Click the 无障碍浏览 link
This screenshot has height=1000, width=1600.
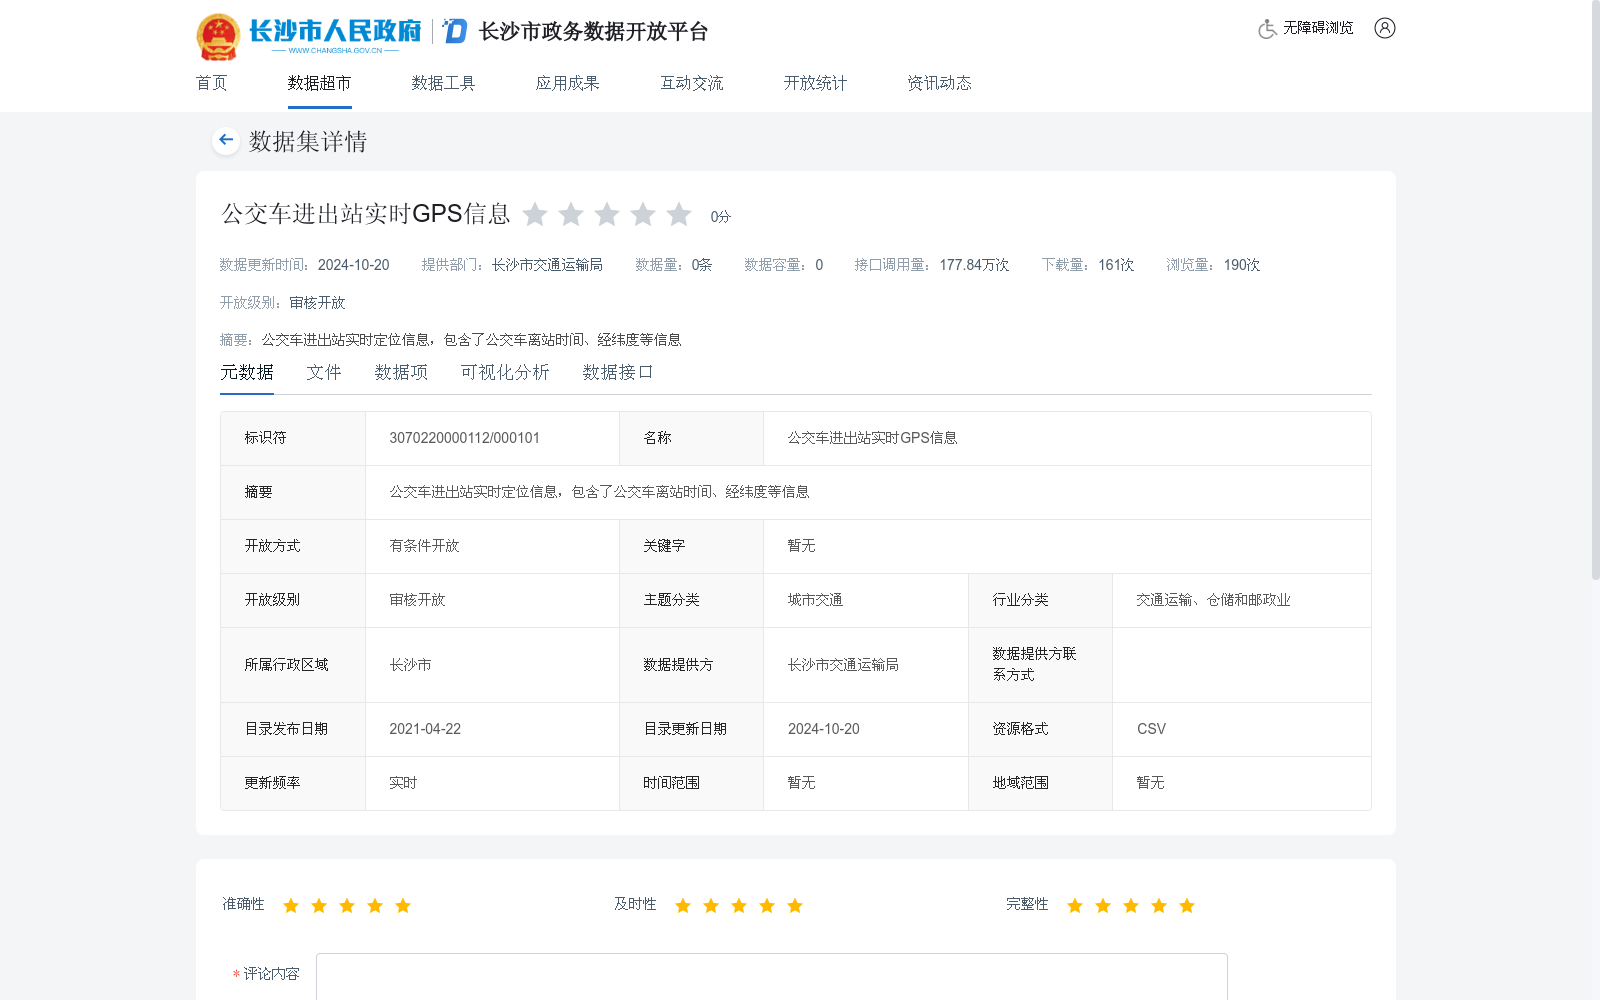1318,28
